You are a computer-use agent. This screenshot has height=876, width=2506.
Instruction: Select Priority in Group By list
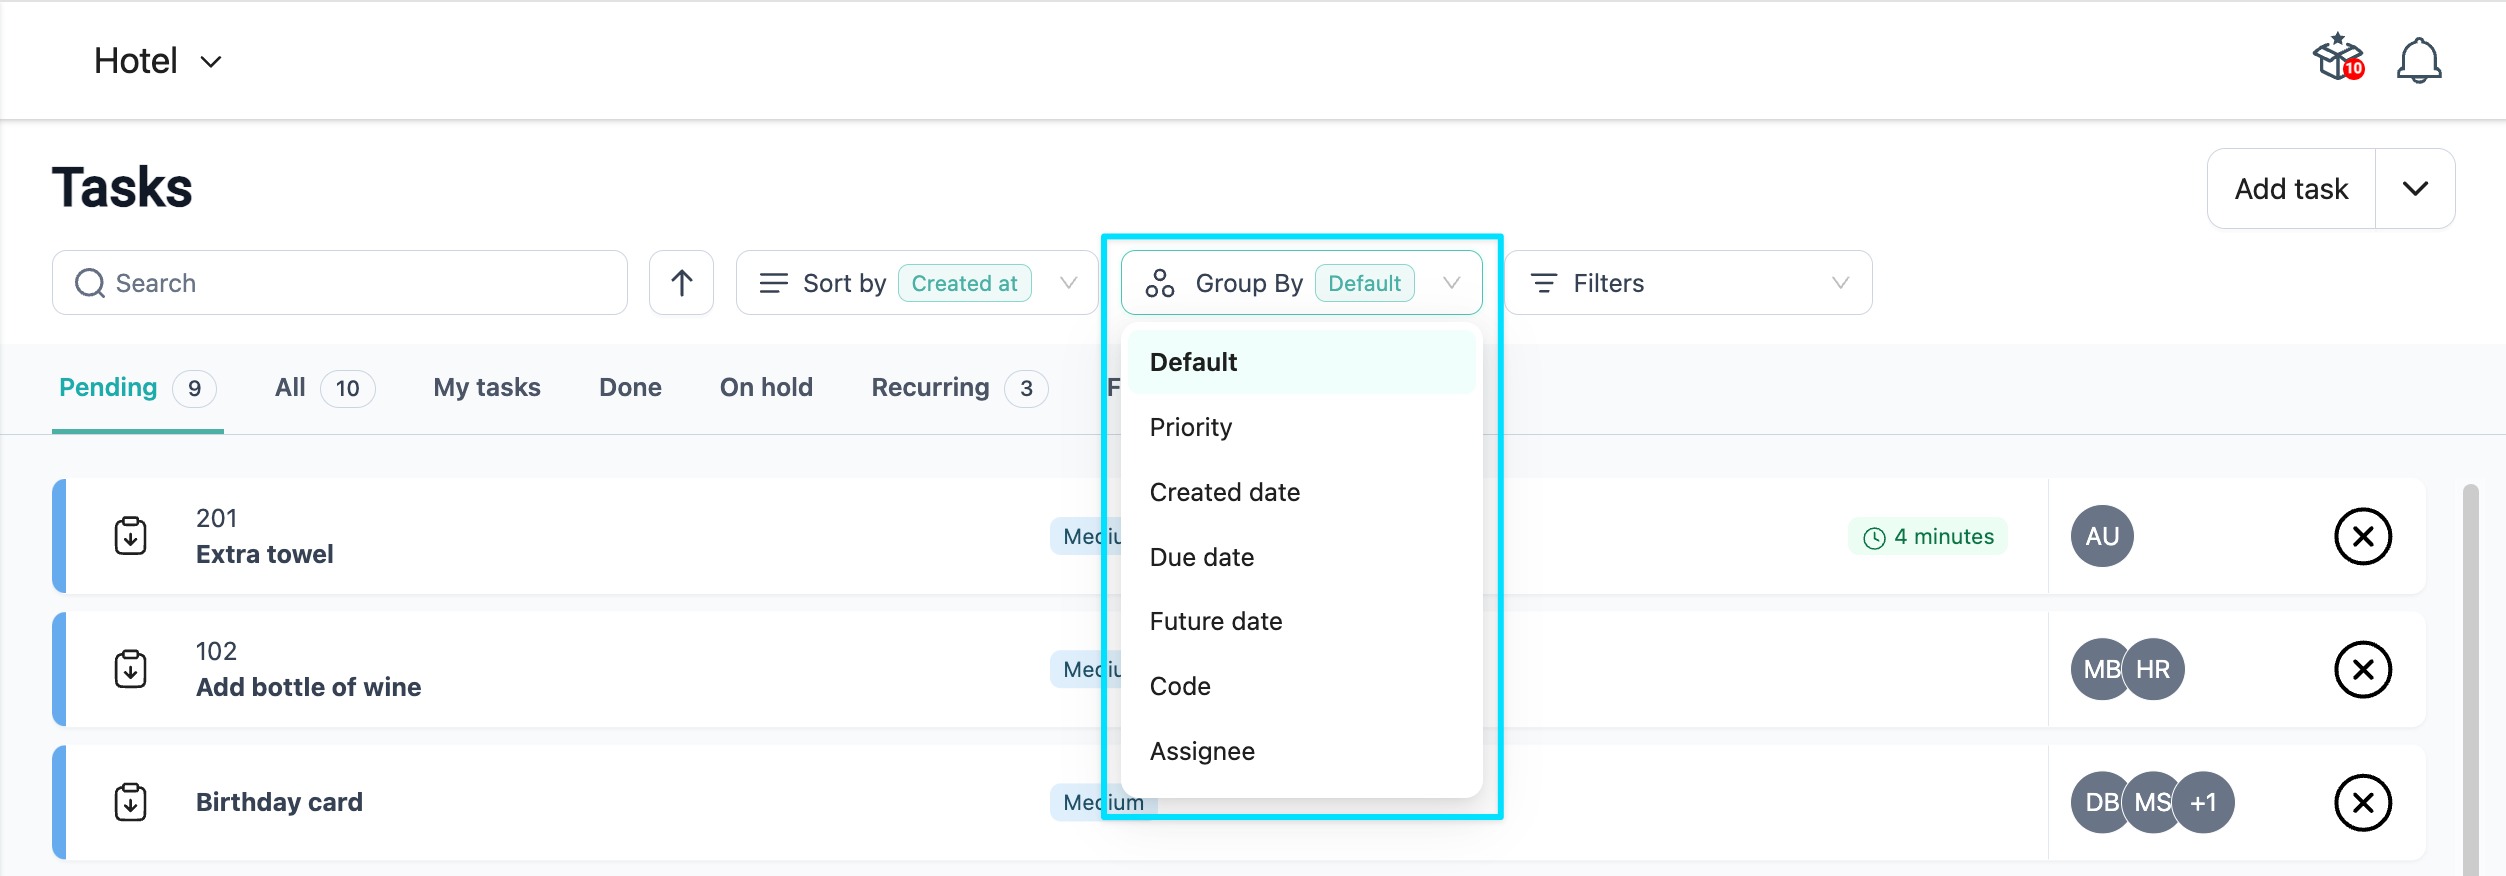tap(1190, 427)
